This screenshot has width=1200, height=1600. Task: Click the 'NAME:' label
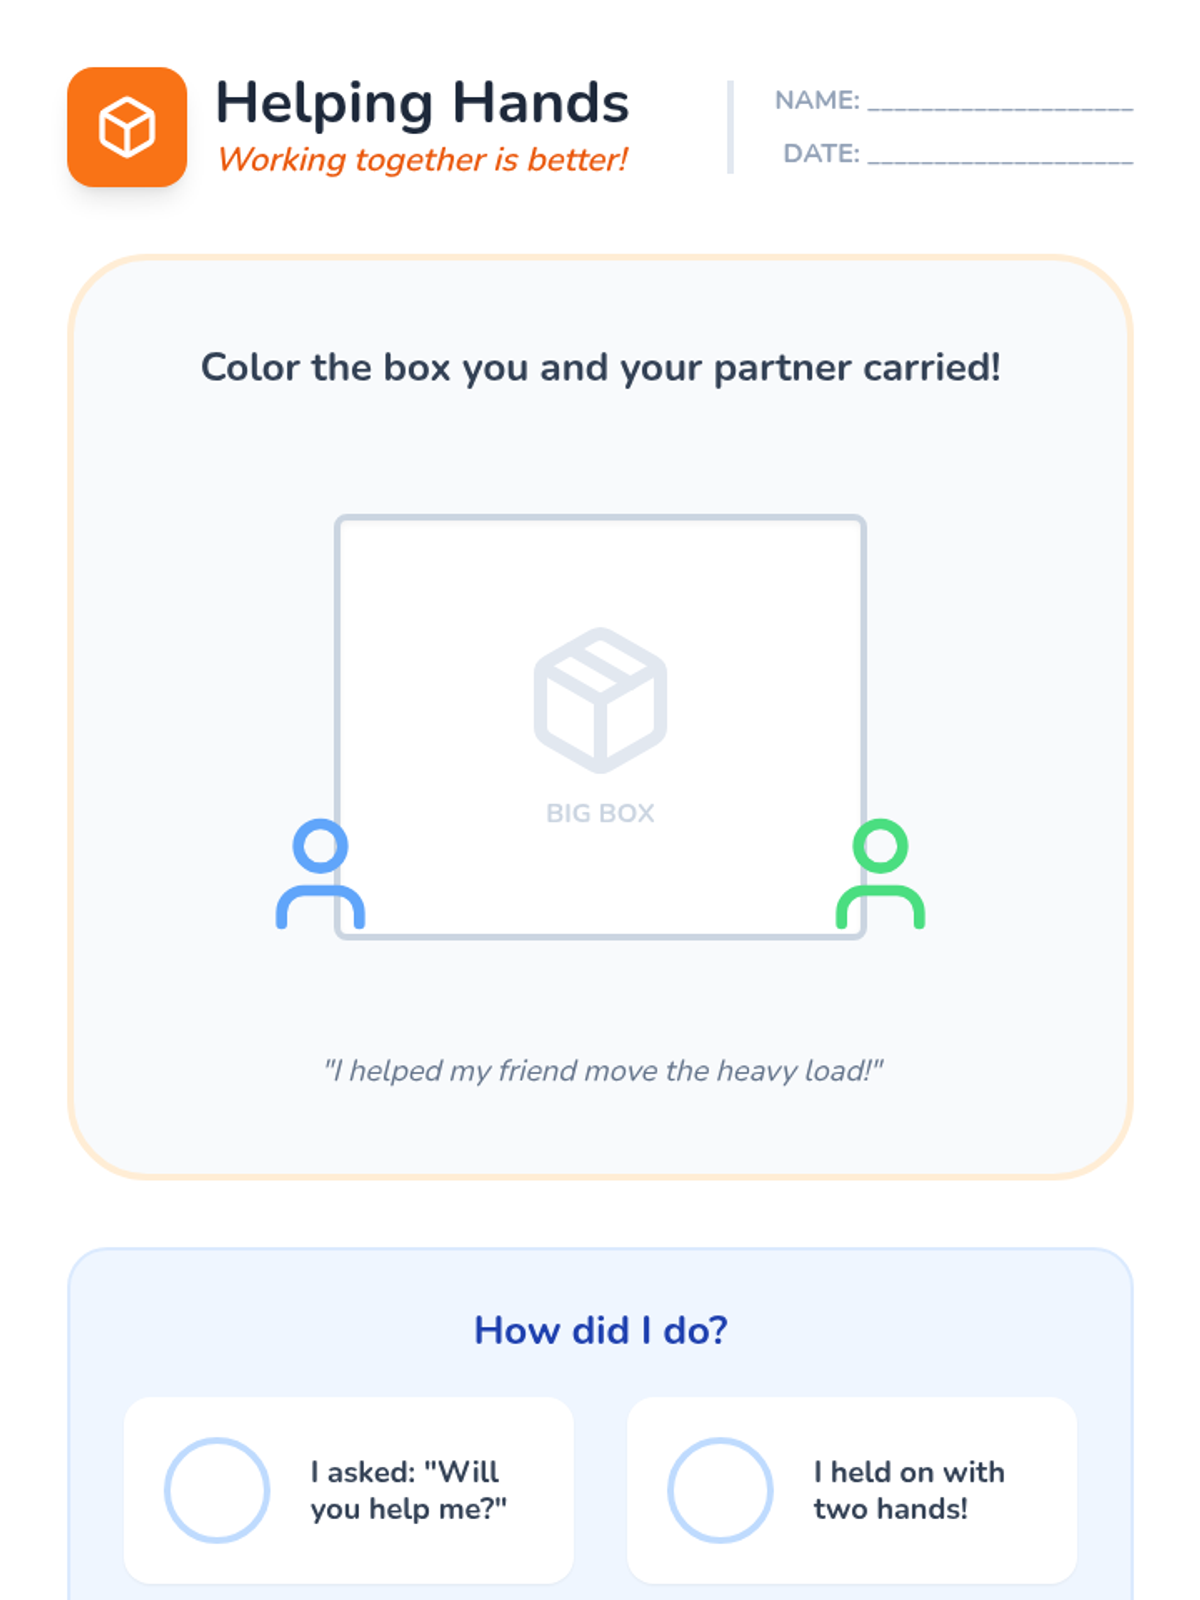click(x=816, y=101)
